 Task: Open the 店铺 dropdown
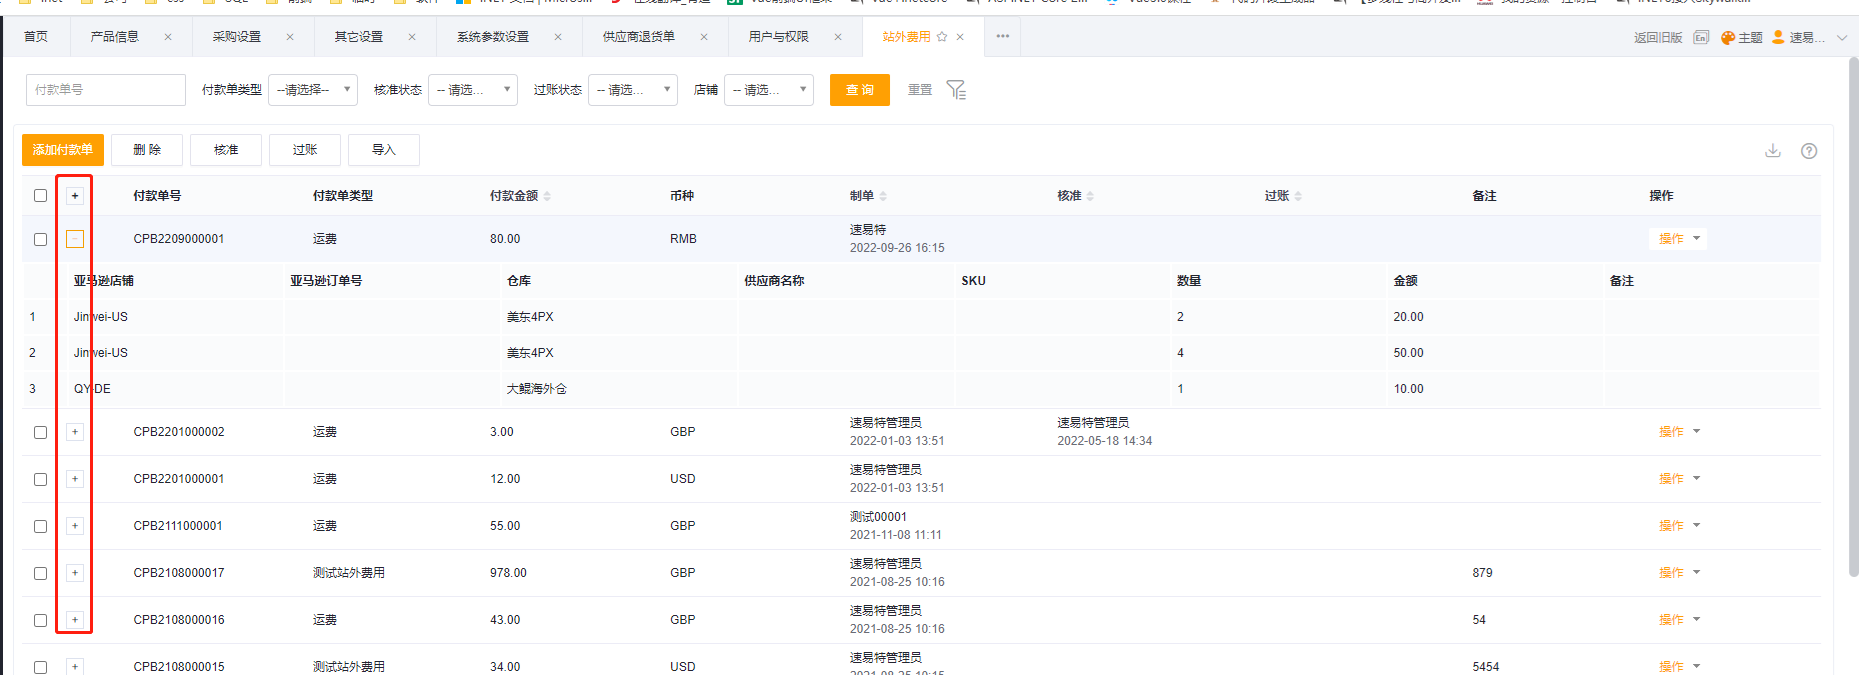pos(769,90)
